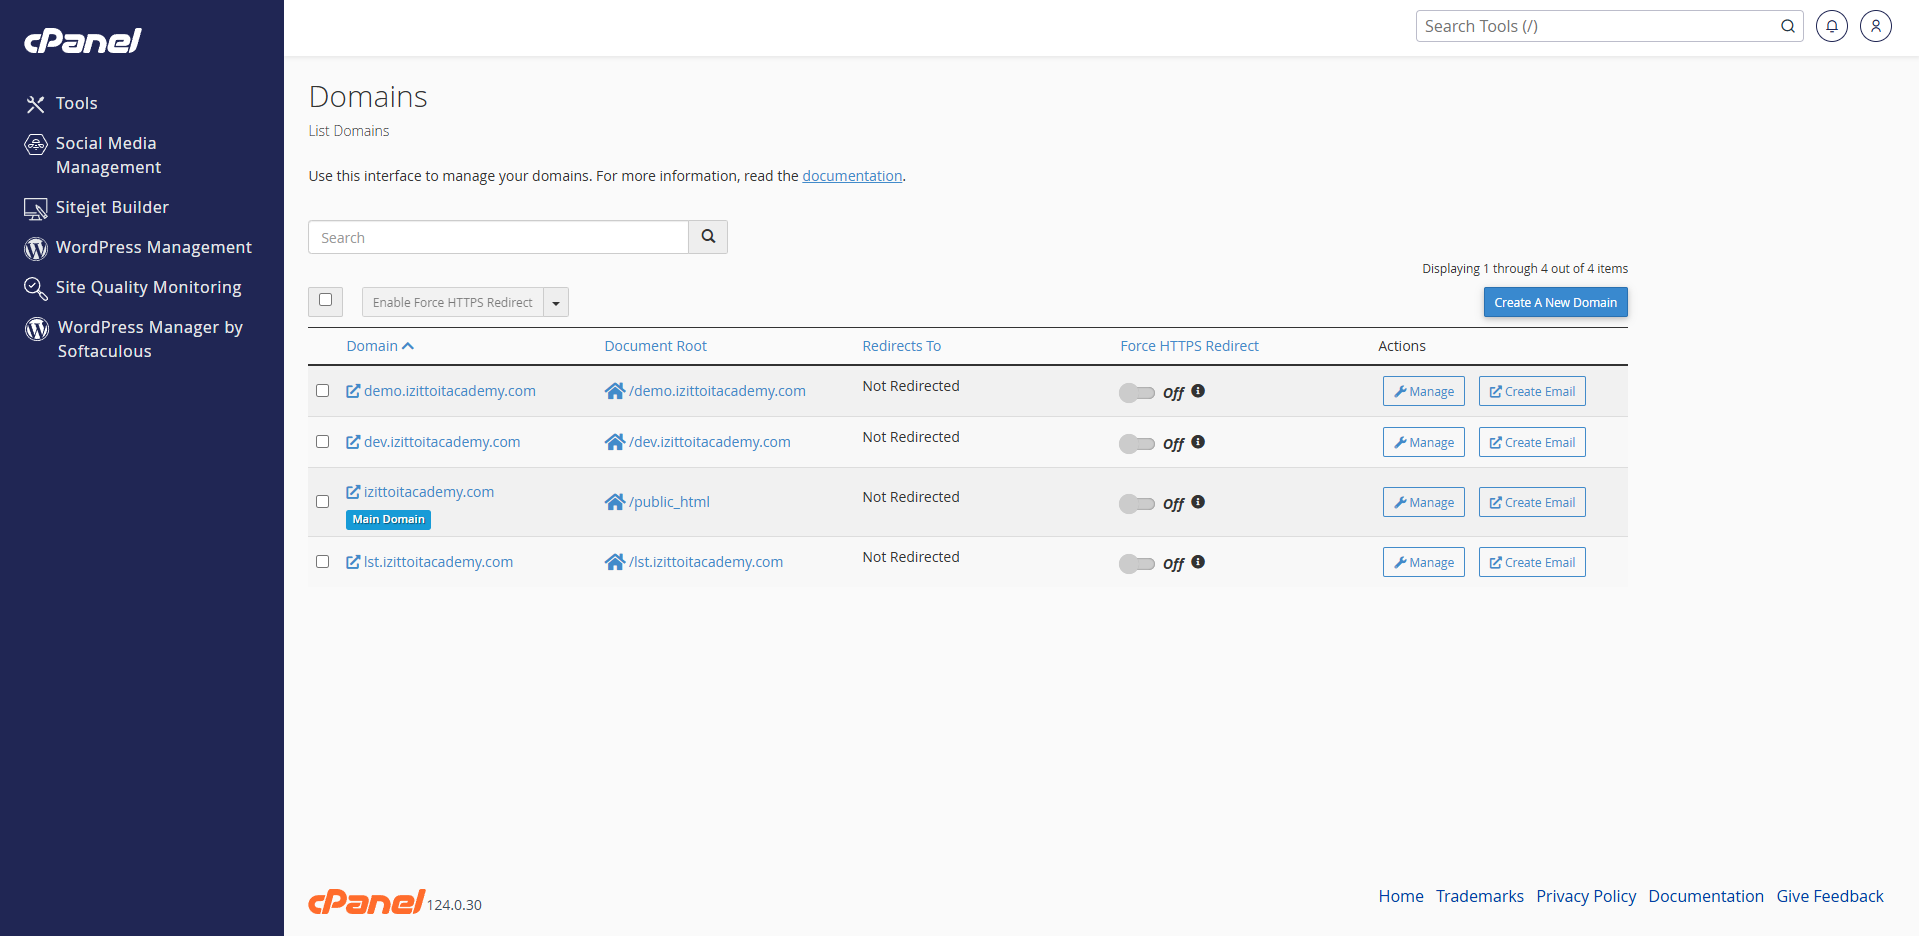Toggle Force HTTPS Redirect for lst.izittoitacademy.com

1137,564
